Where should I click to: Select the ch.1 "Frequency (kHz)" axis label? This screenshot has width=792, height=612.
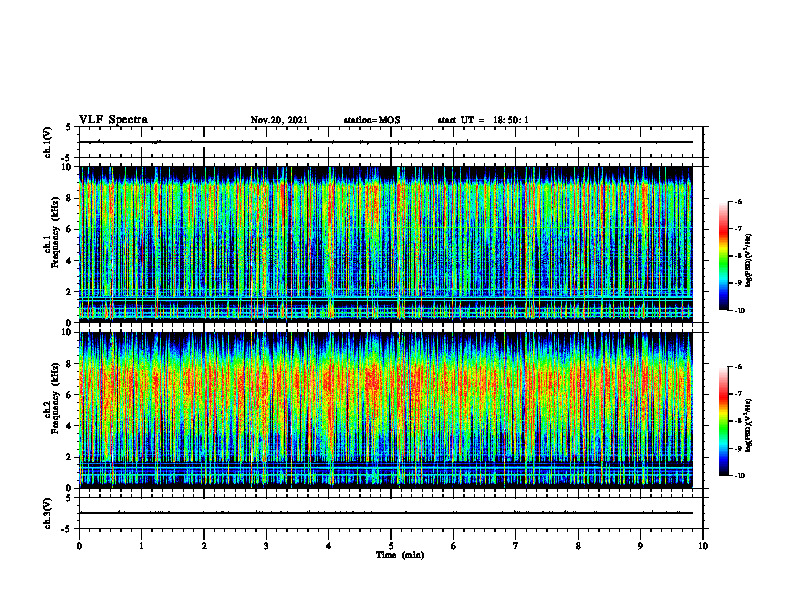pyautogui.click(x=54, y=232)
